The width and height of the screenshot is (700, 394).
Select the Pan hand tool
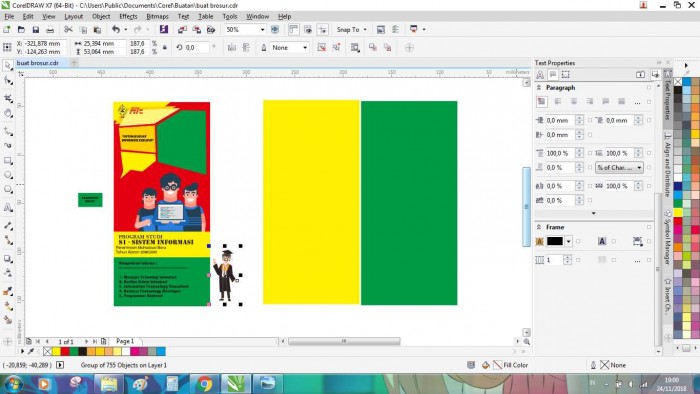(8, 113)
